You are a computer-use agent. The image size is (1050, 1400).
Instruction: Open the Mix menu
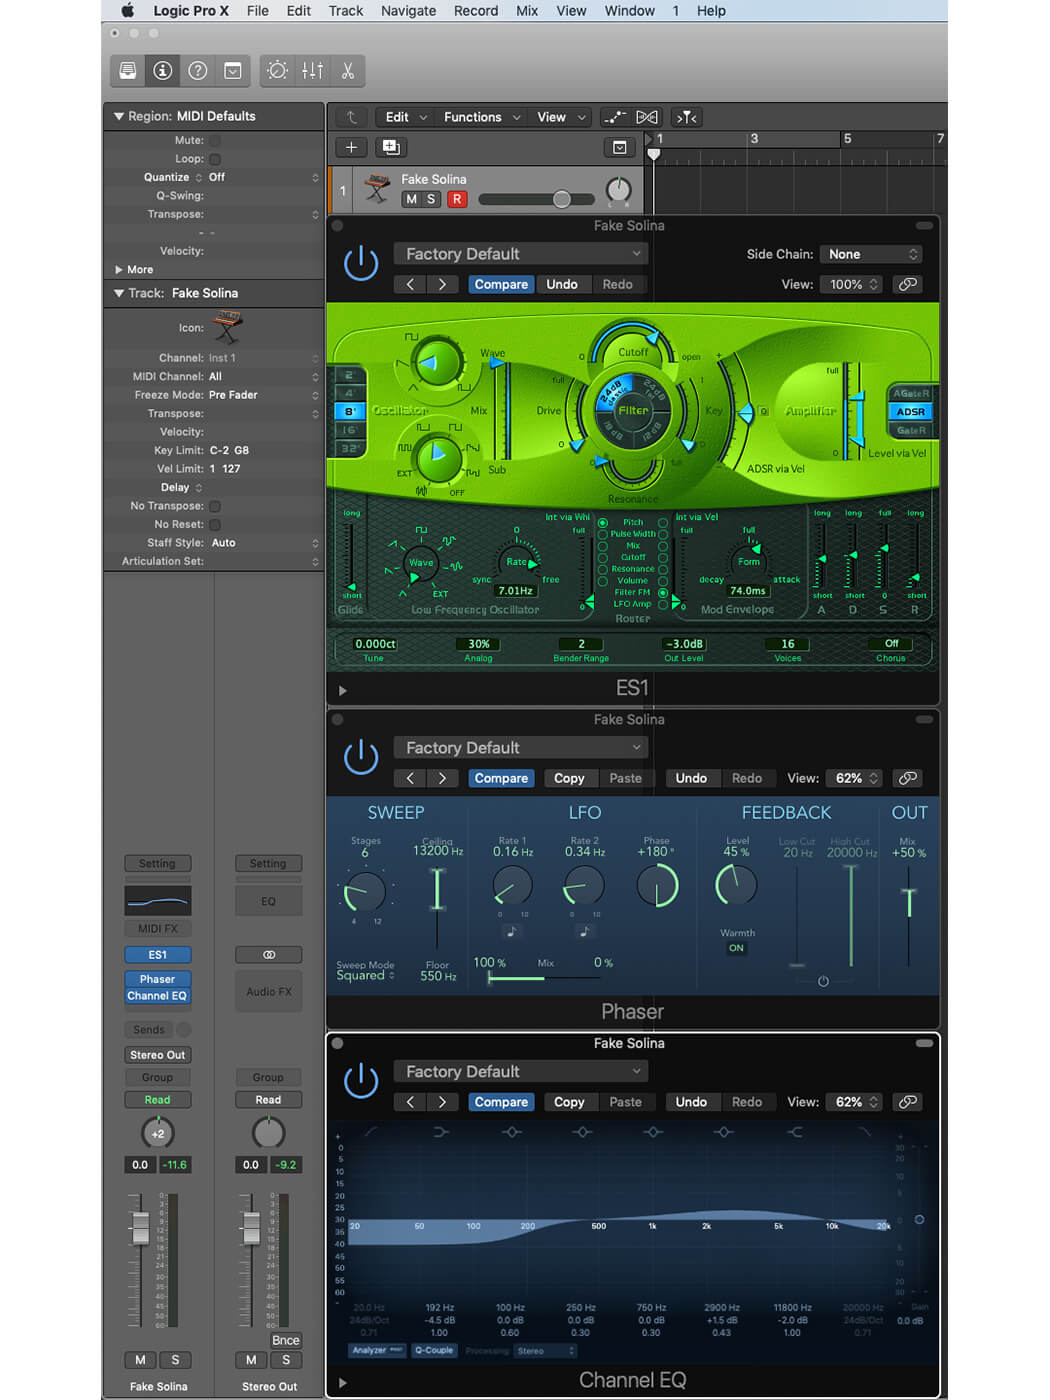point(527,11)
